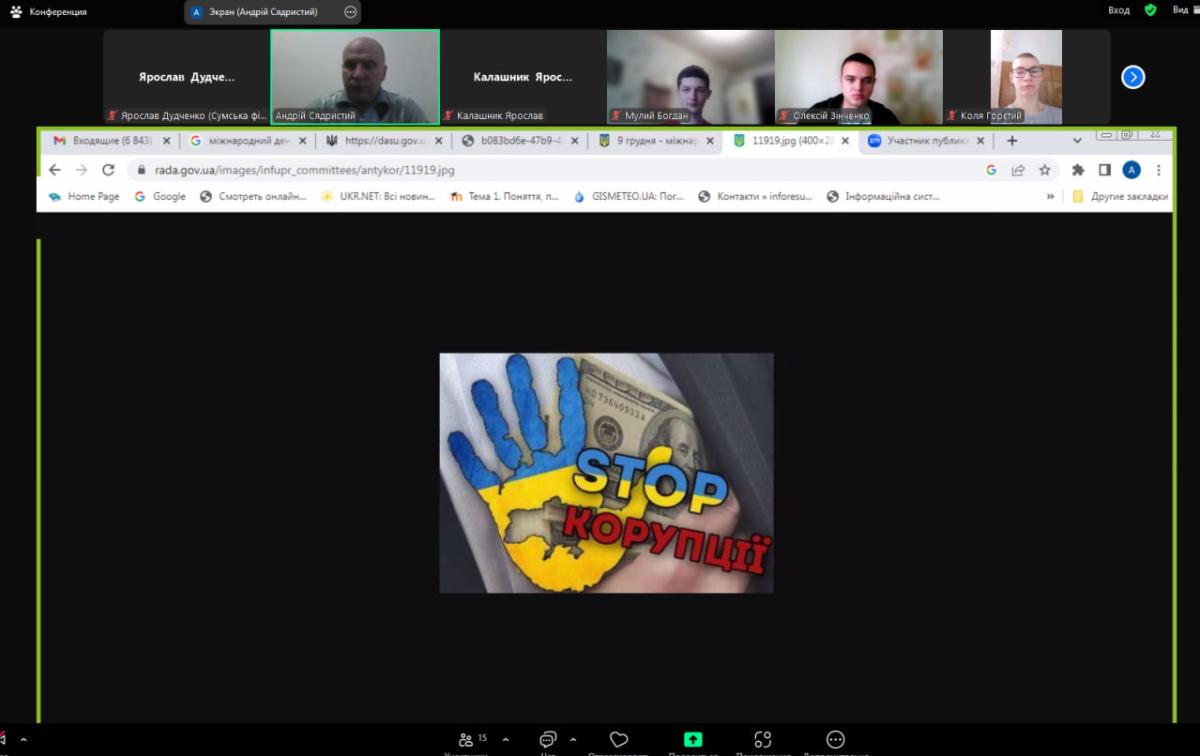Screen dimensions: 1200x756
Task: Open Другие закладки folder
Action: point(1120,197)
